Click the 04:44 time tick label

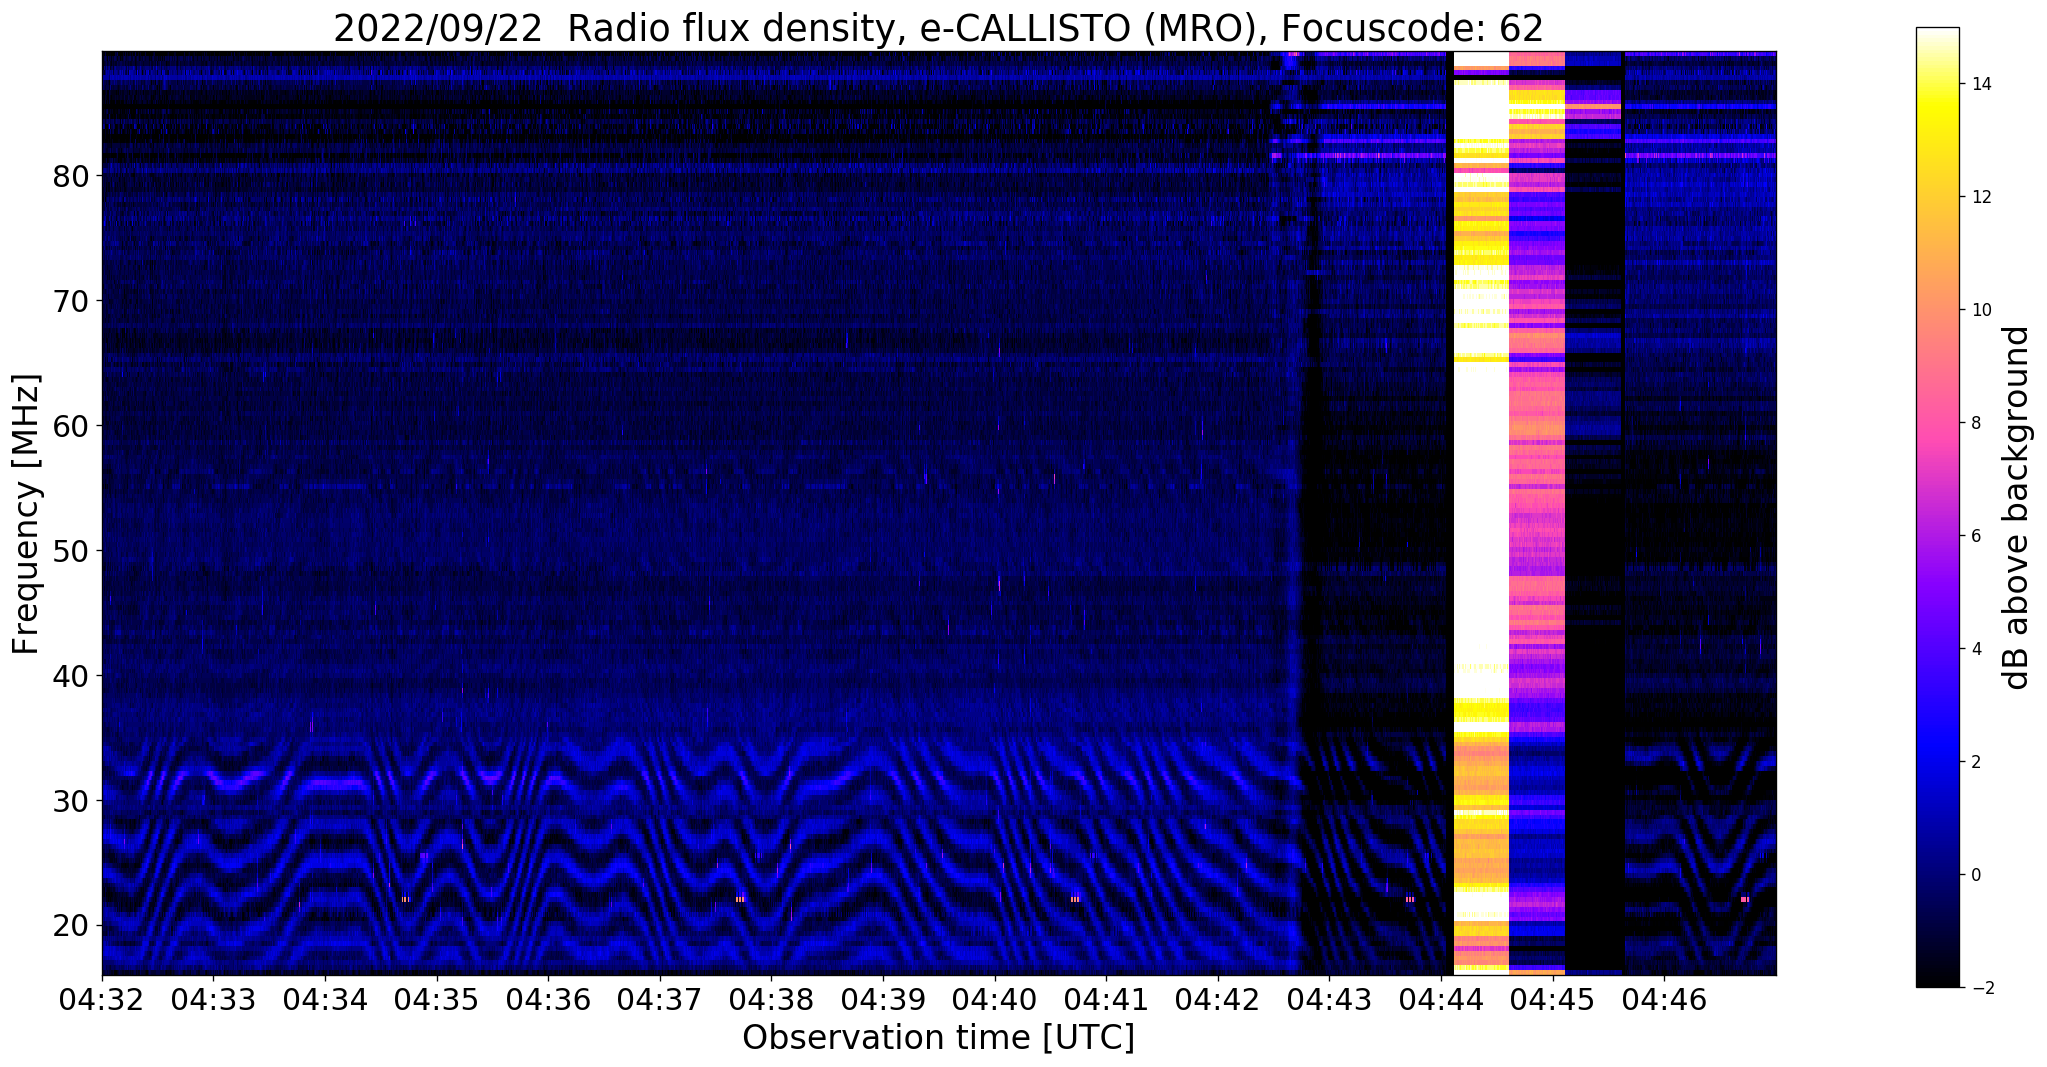point(1441,999)
